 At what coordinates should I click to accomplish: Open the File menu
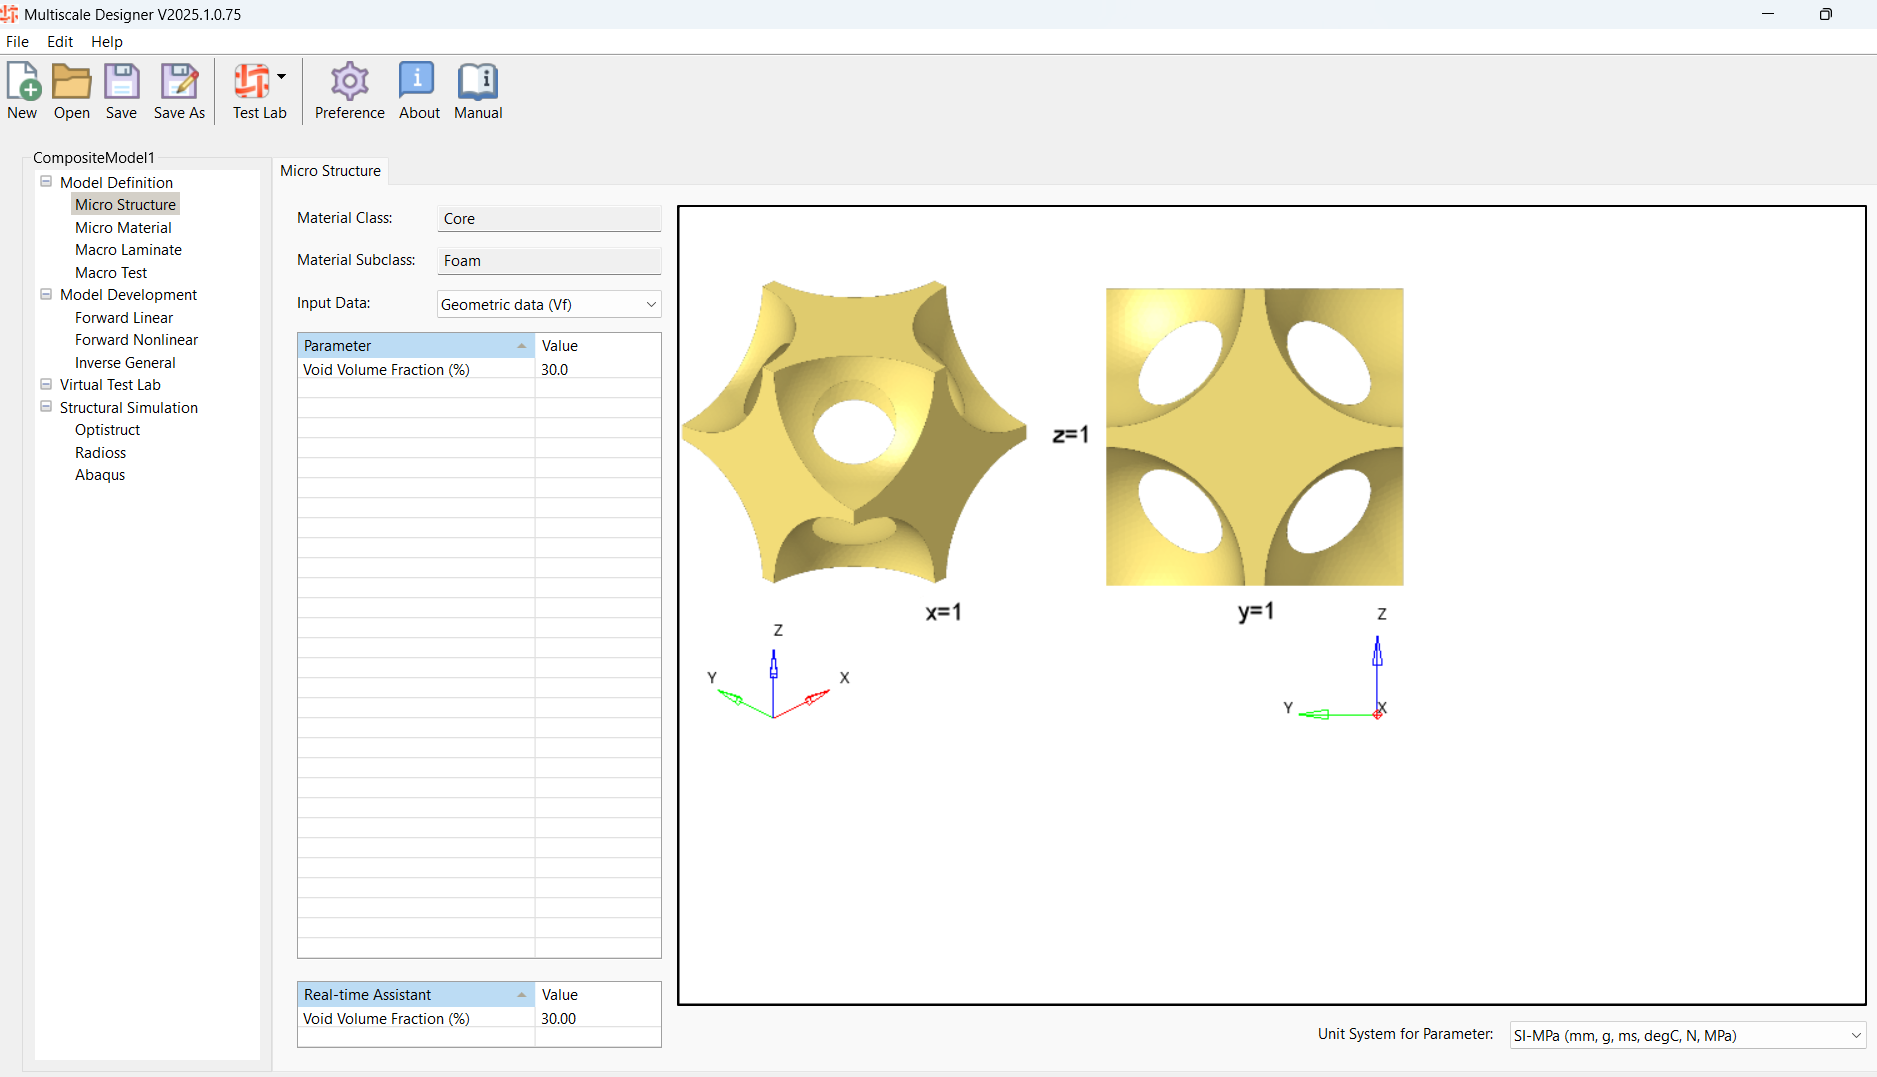(x=18, y=42)
